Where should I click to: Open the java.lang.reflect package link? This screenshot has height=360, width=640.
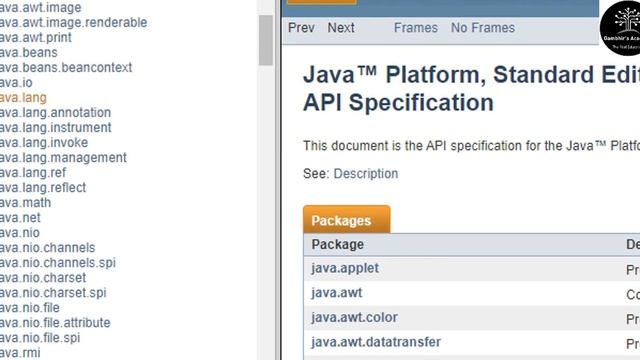43,187
